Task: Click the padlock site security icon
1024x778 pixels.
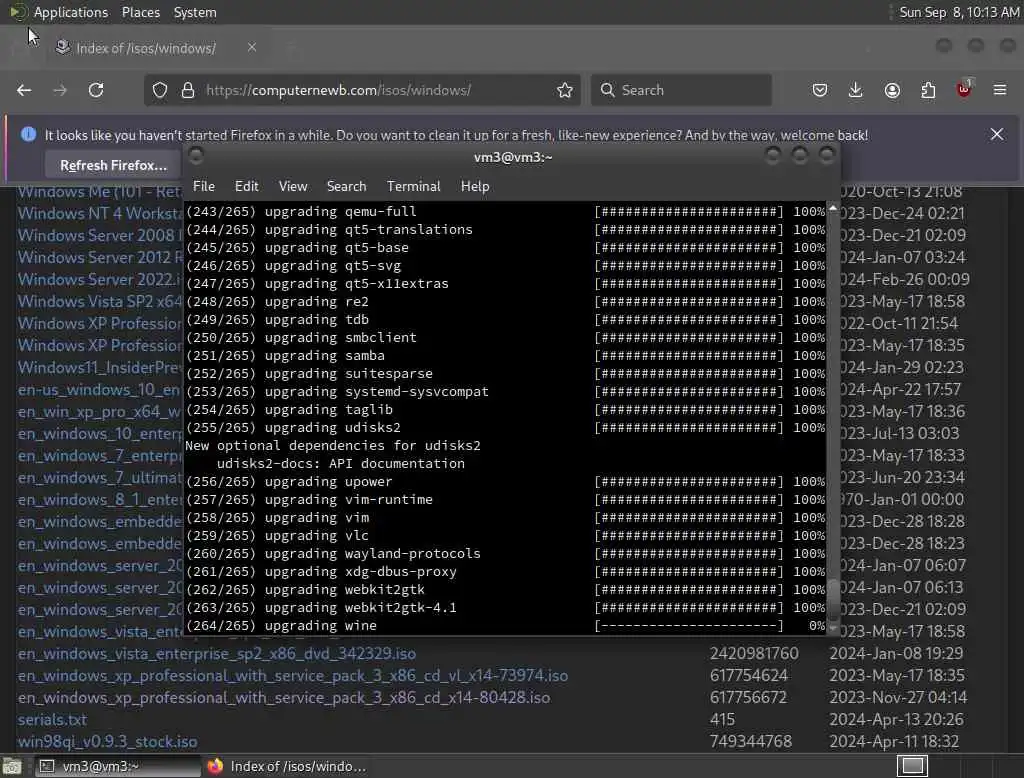Action: coord(188,90)
